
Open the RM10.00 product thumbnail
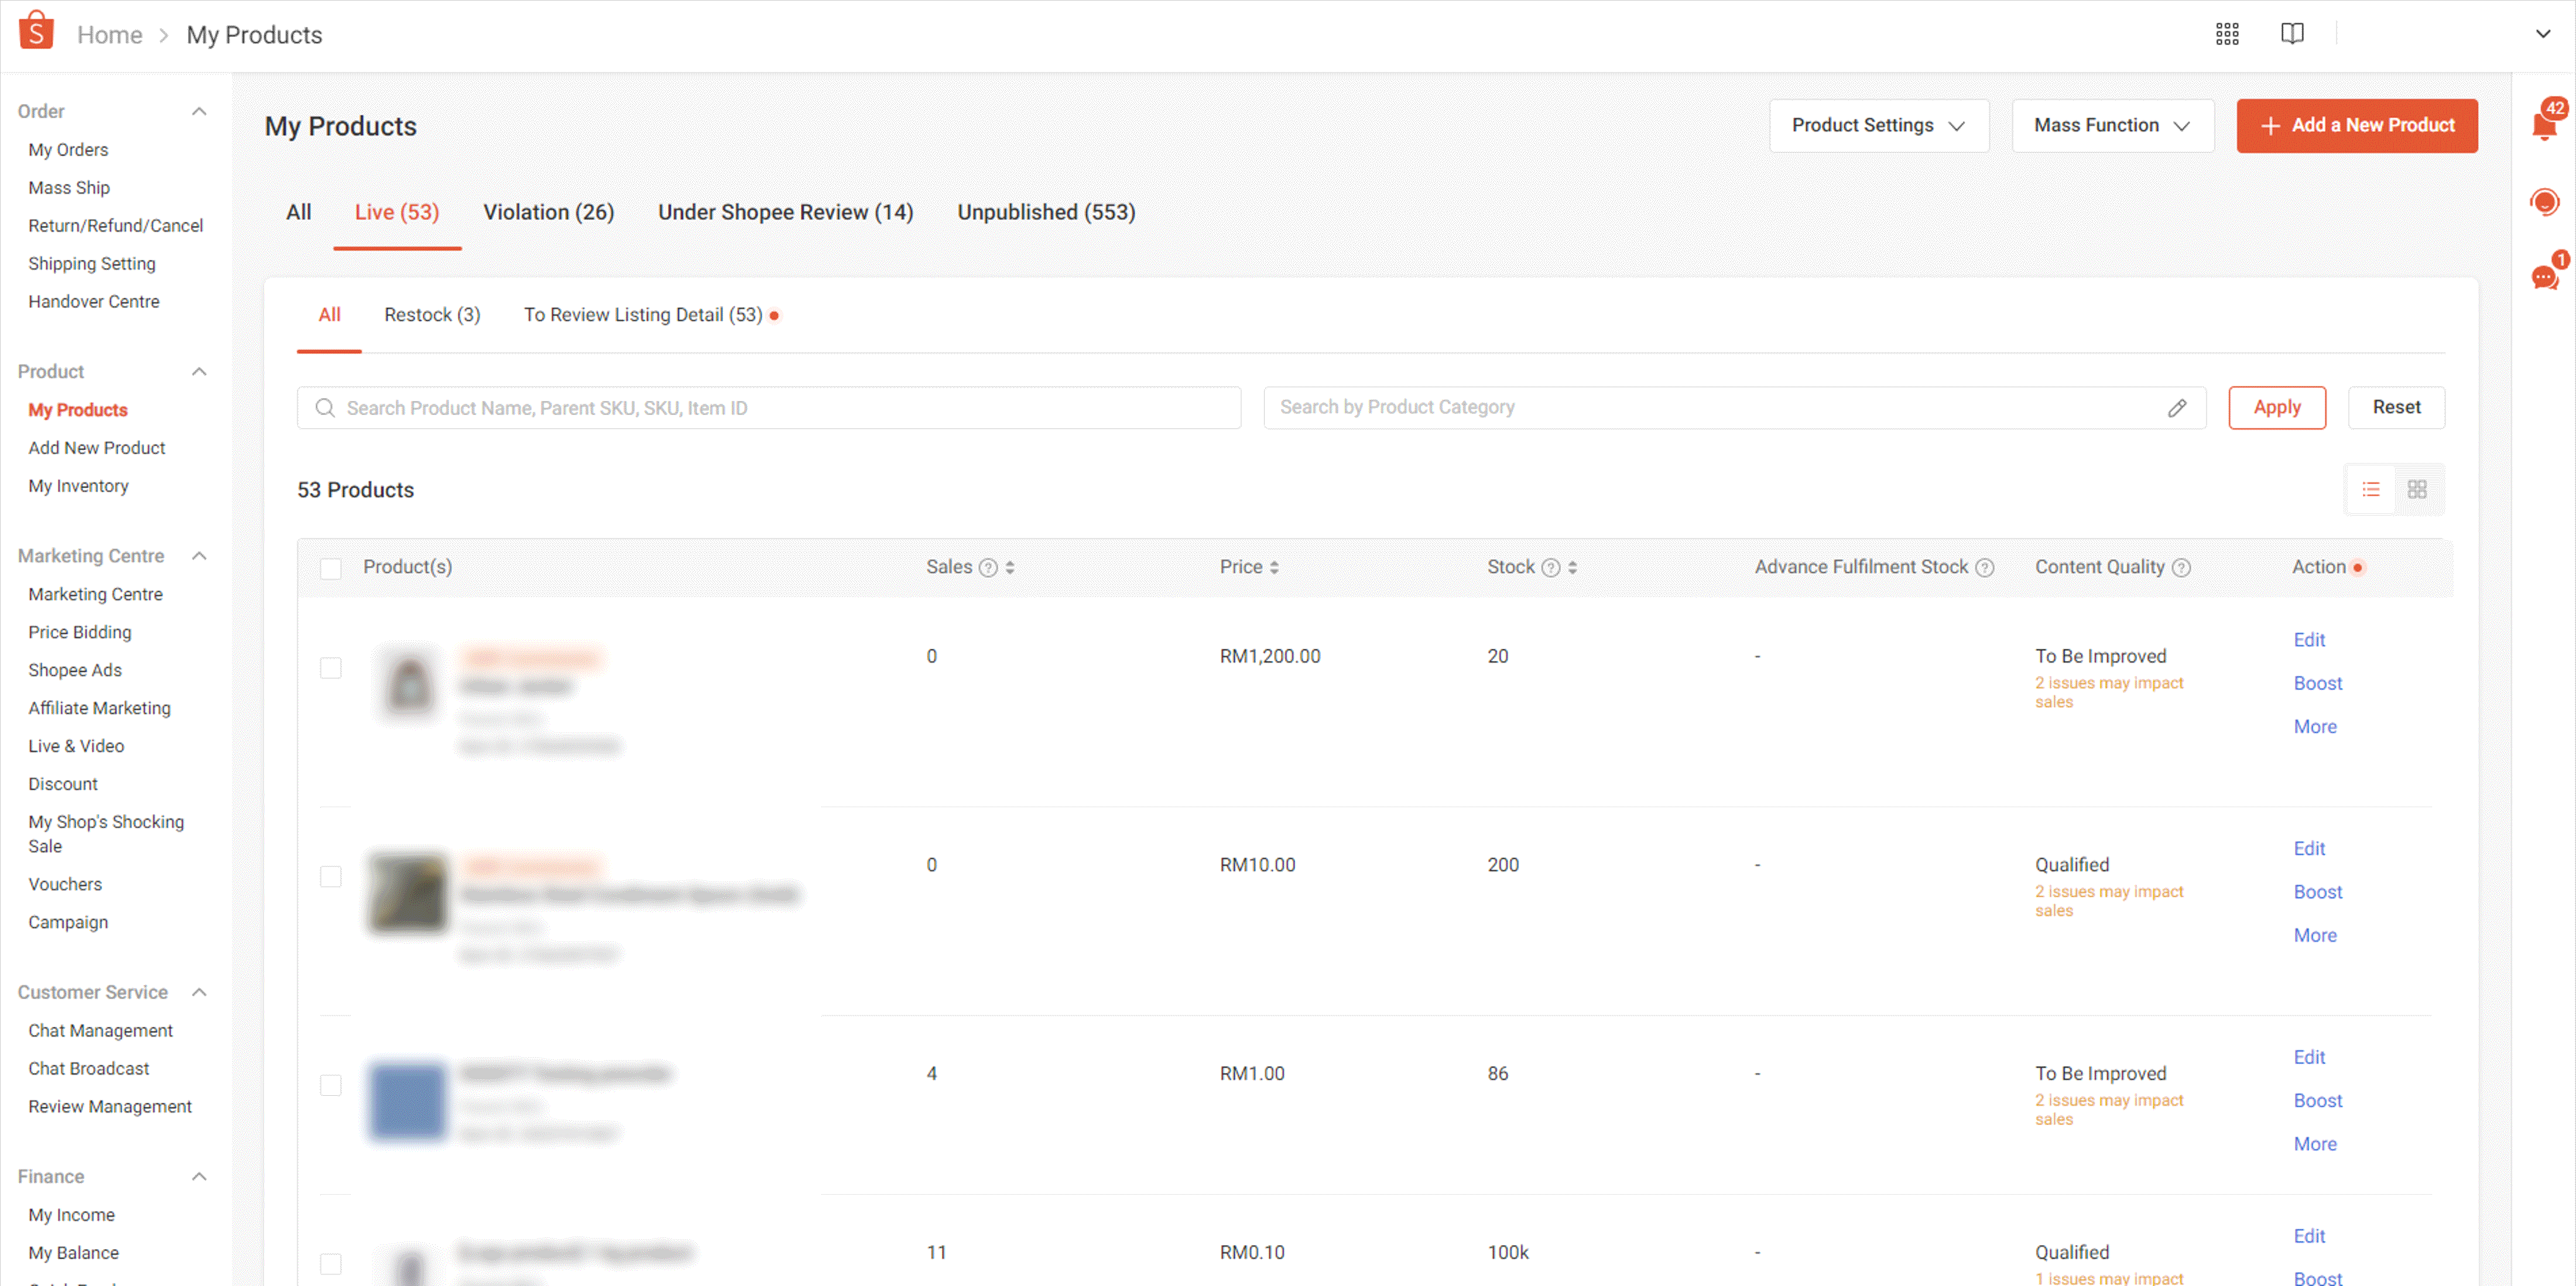(408, 892)
